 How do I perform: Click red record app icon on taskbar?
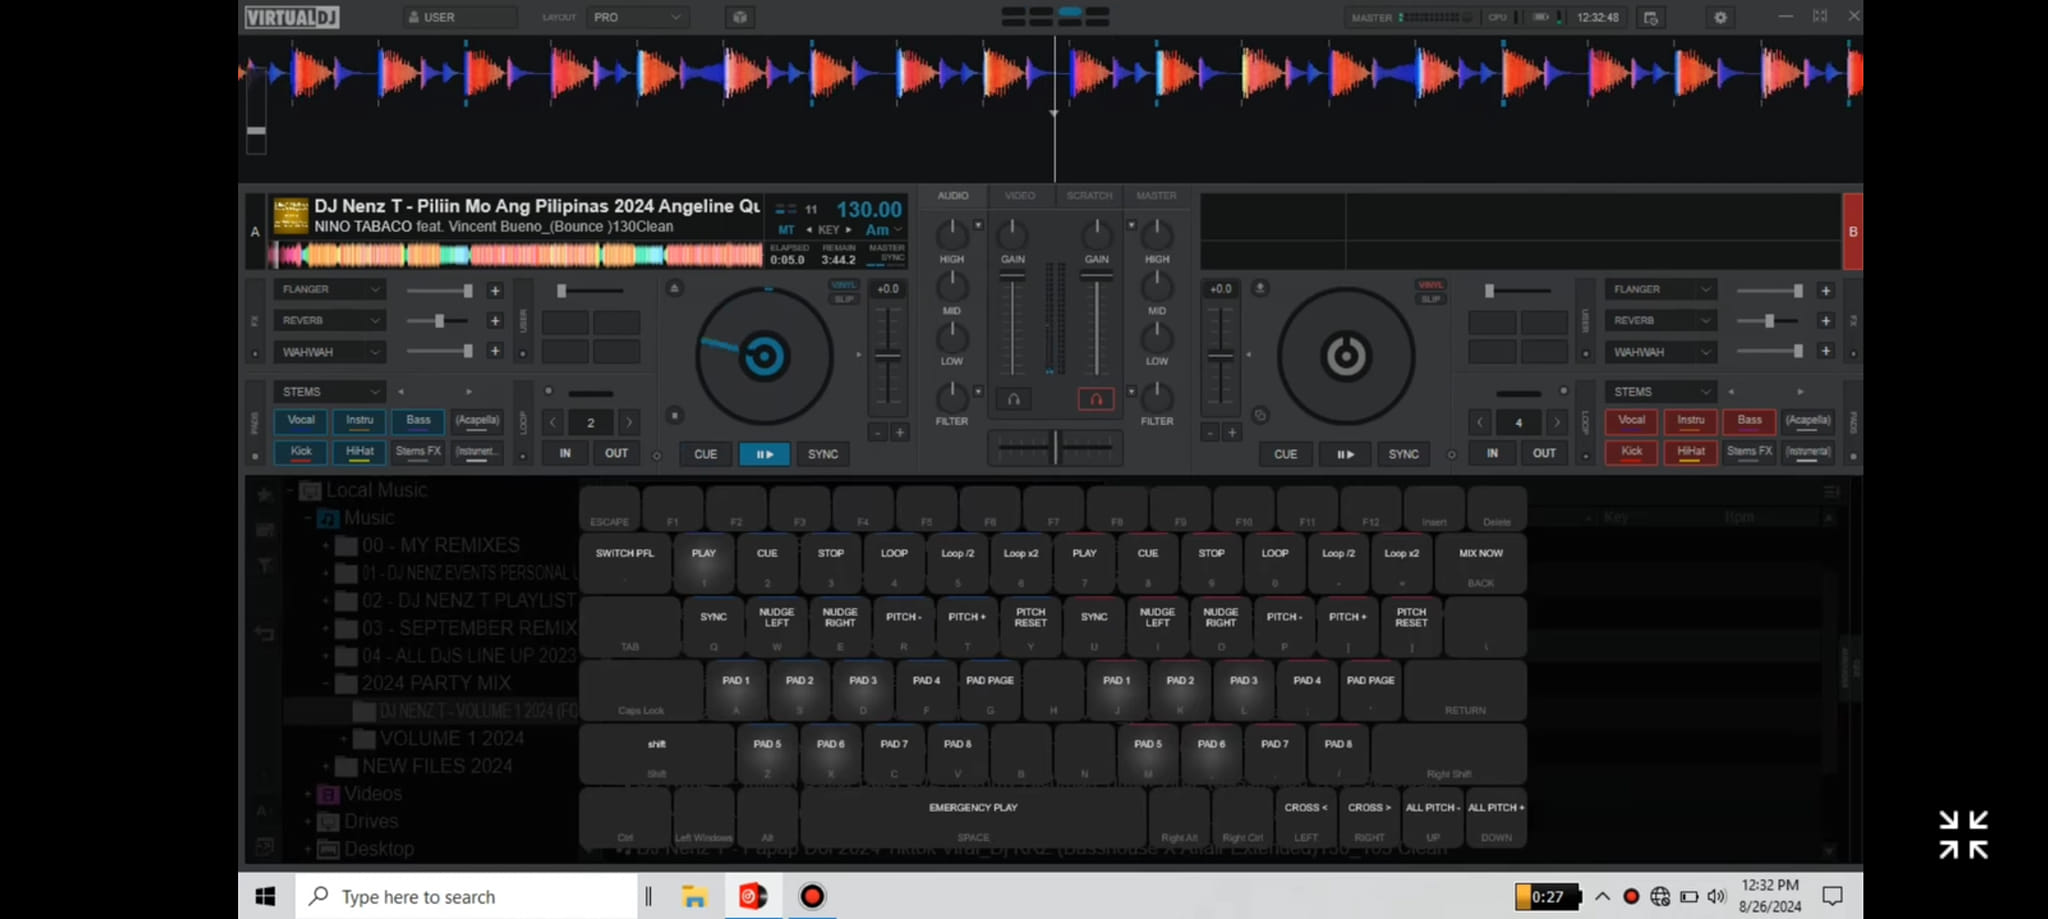(x=812, y=896)
